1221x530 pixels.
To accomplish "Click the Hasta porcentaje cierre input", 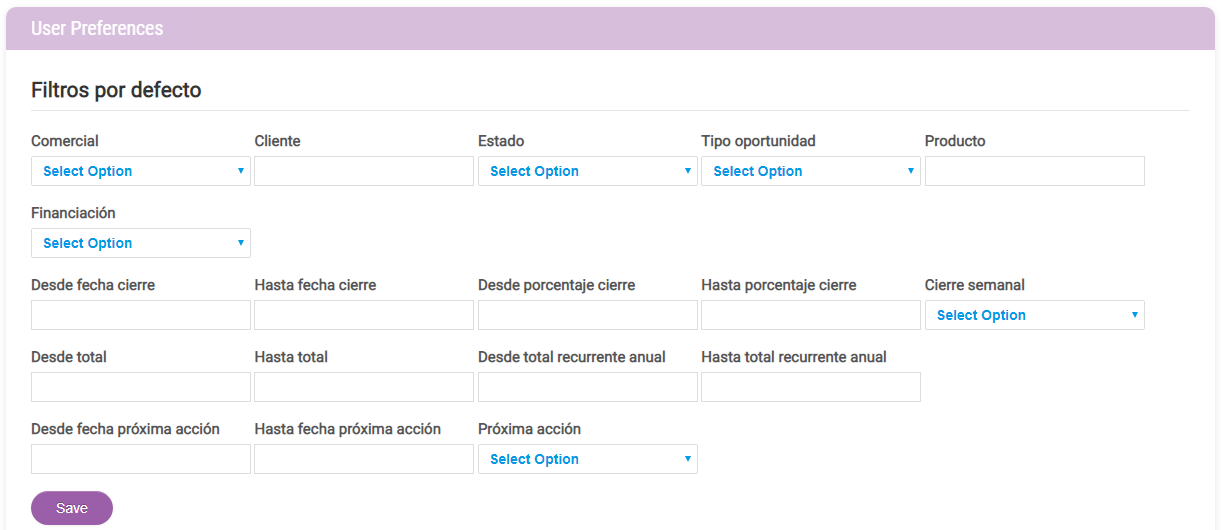I will point(811,315).
